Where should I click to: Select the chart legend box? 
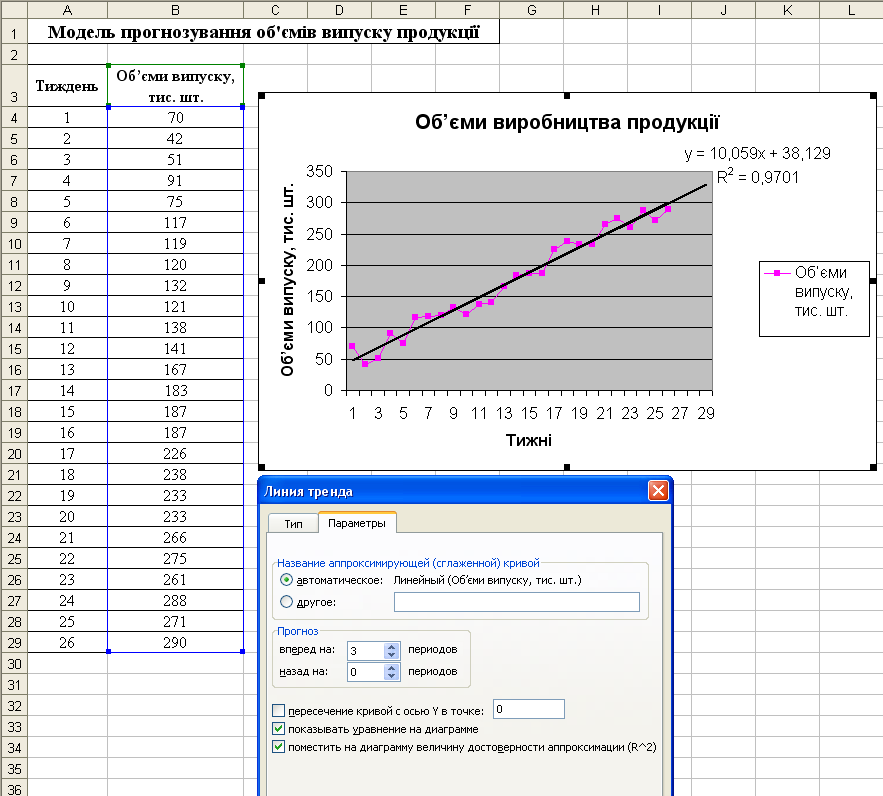point(813,291)
